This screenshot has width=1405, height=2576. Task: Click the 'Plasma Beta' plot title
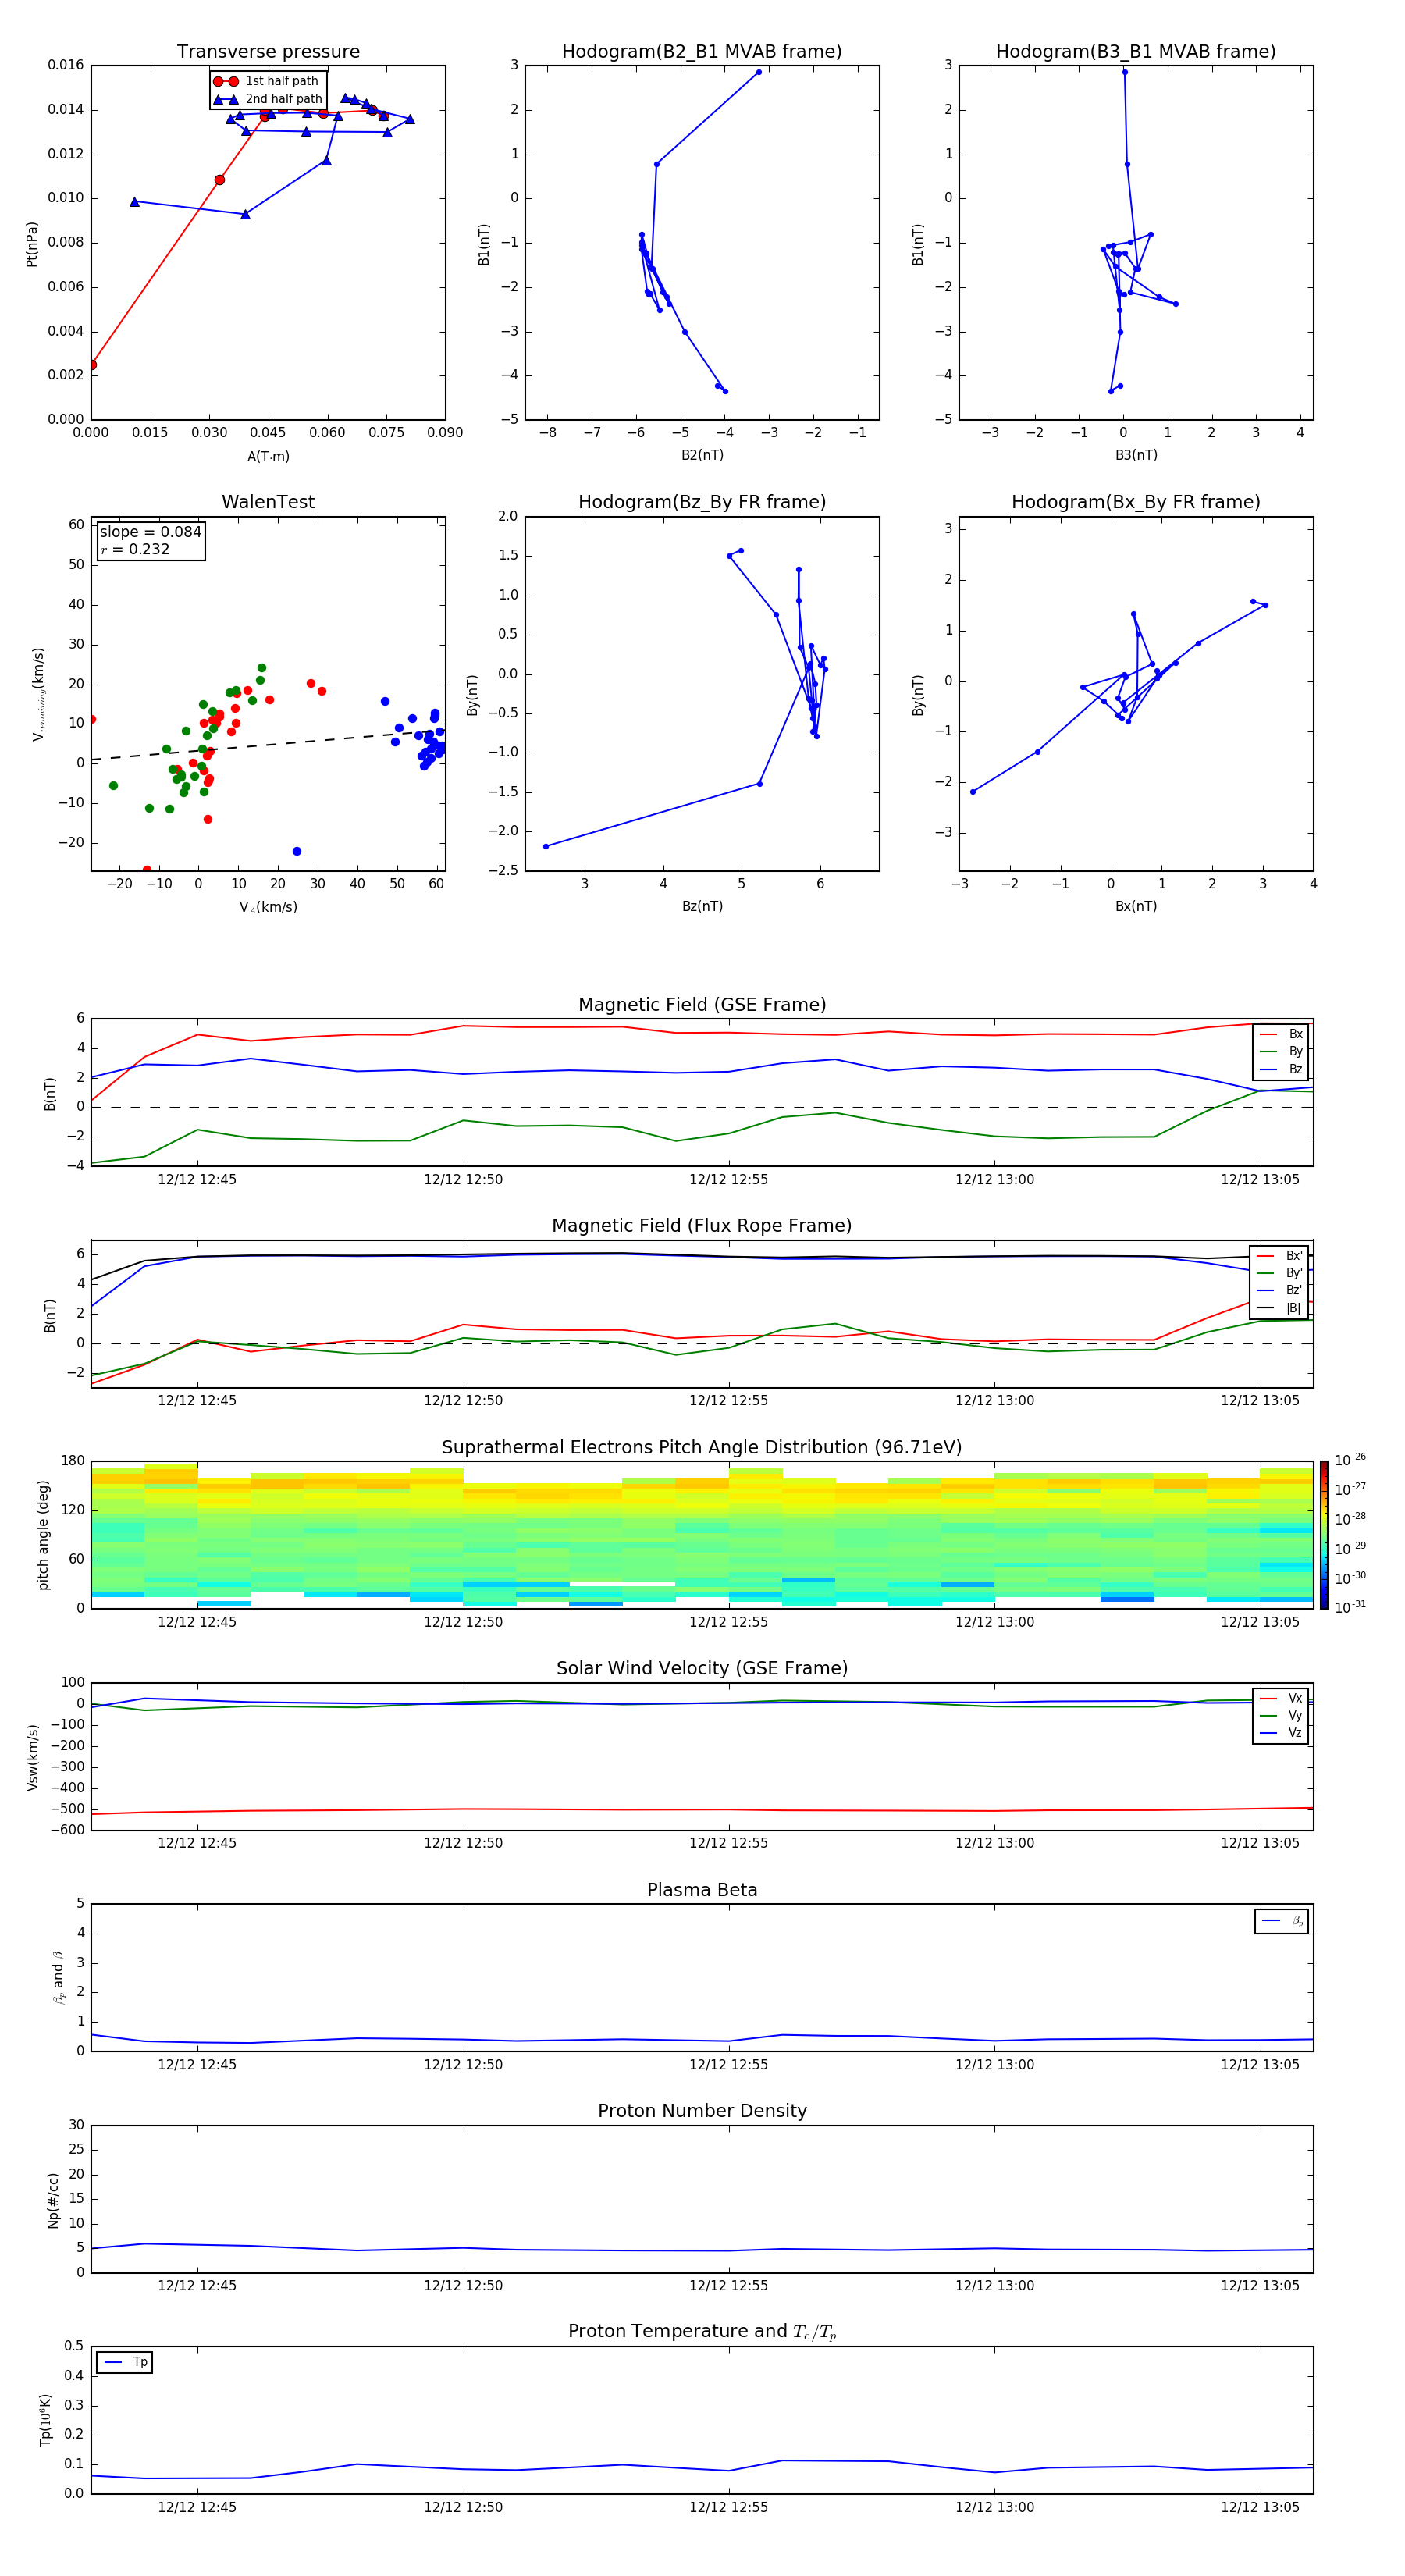(702, 1891)
